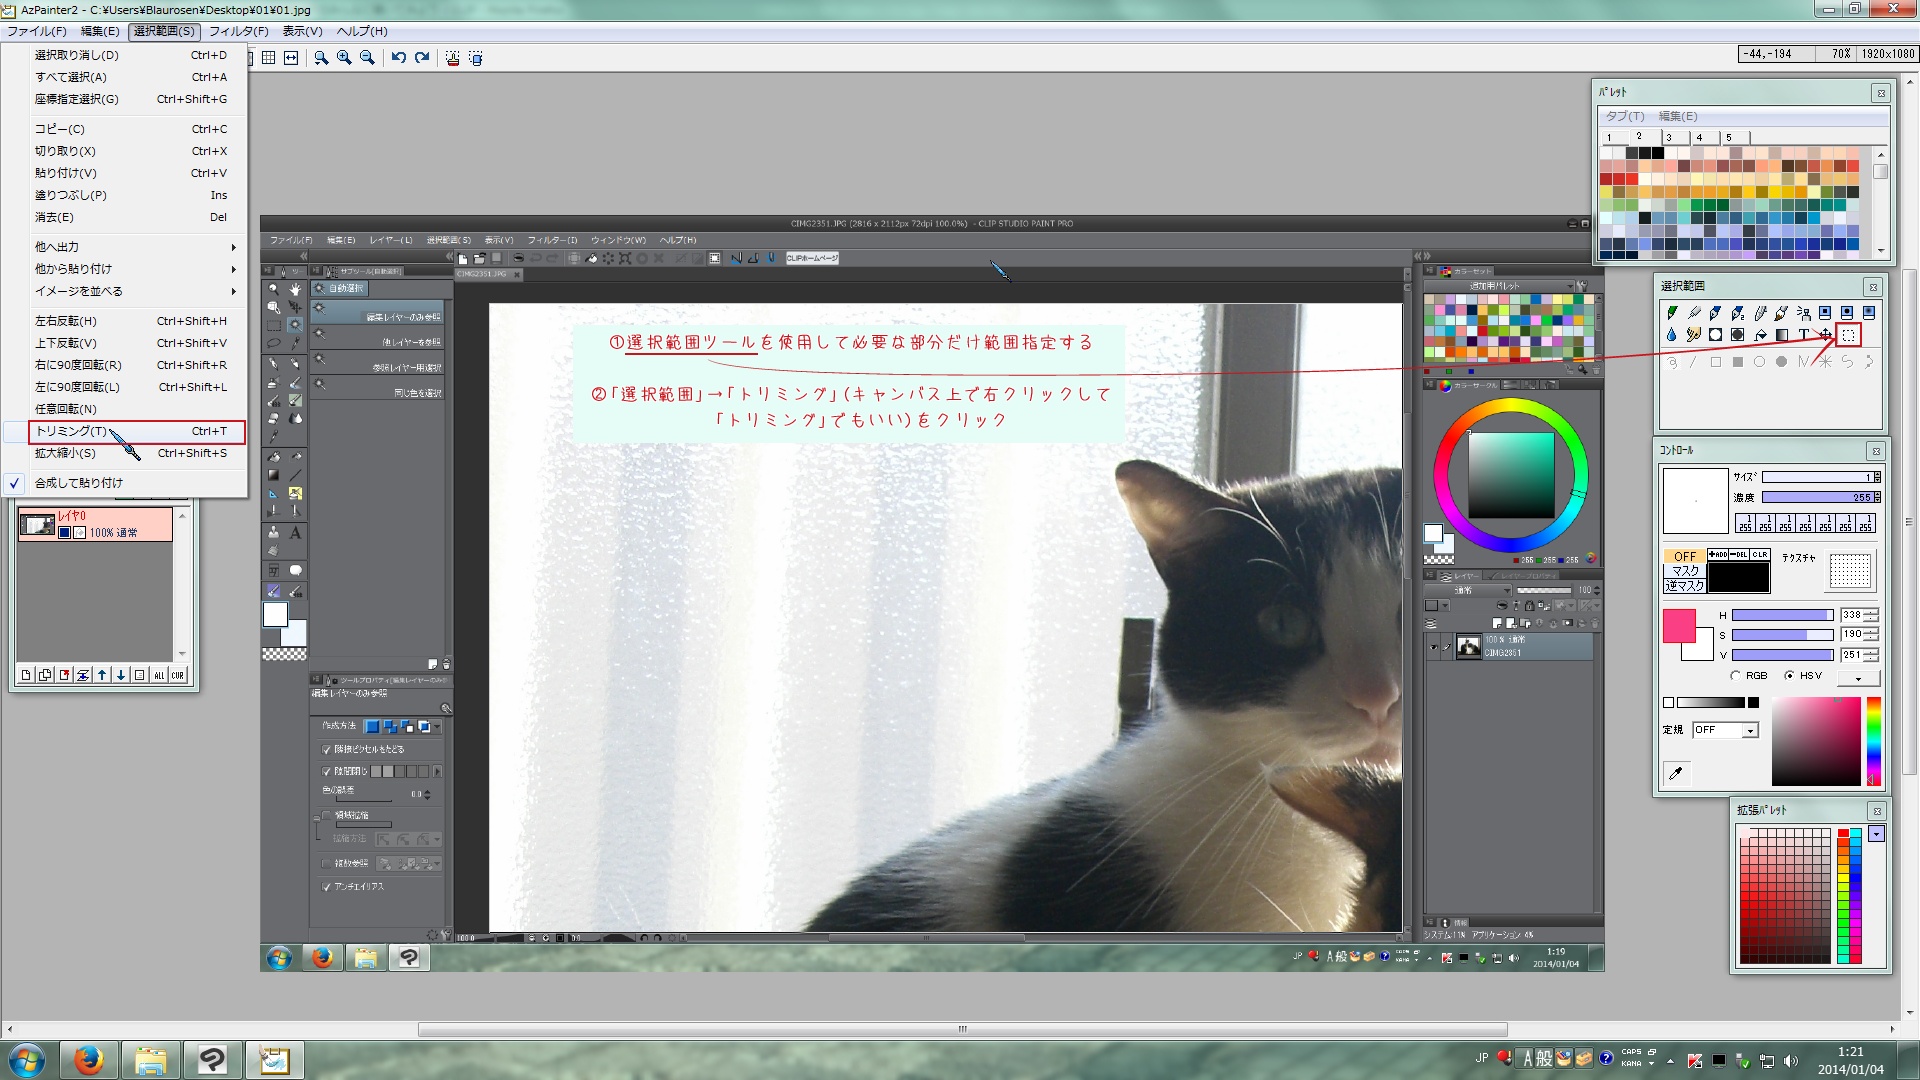Screen dimensions: 1920x1080
Task: Toggle the grid display toolbar icon
Action: [x=268, y=58]
